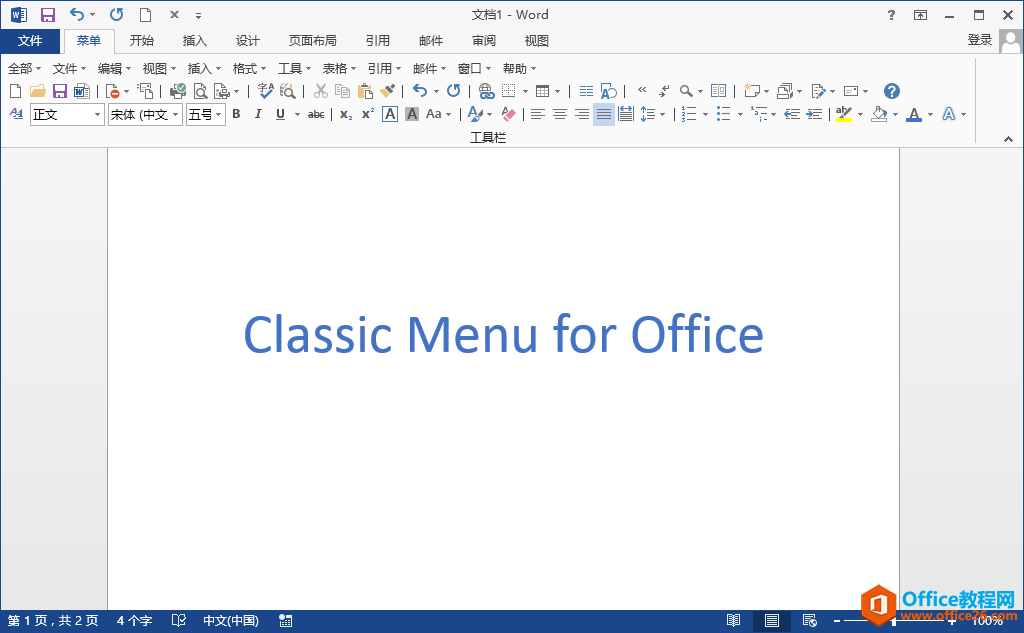Switch to the 审阅 ribbon tab
The width and height of the screenshot is (1024, 633).
click(484, 41)
